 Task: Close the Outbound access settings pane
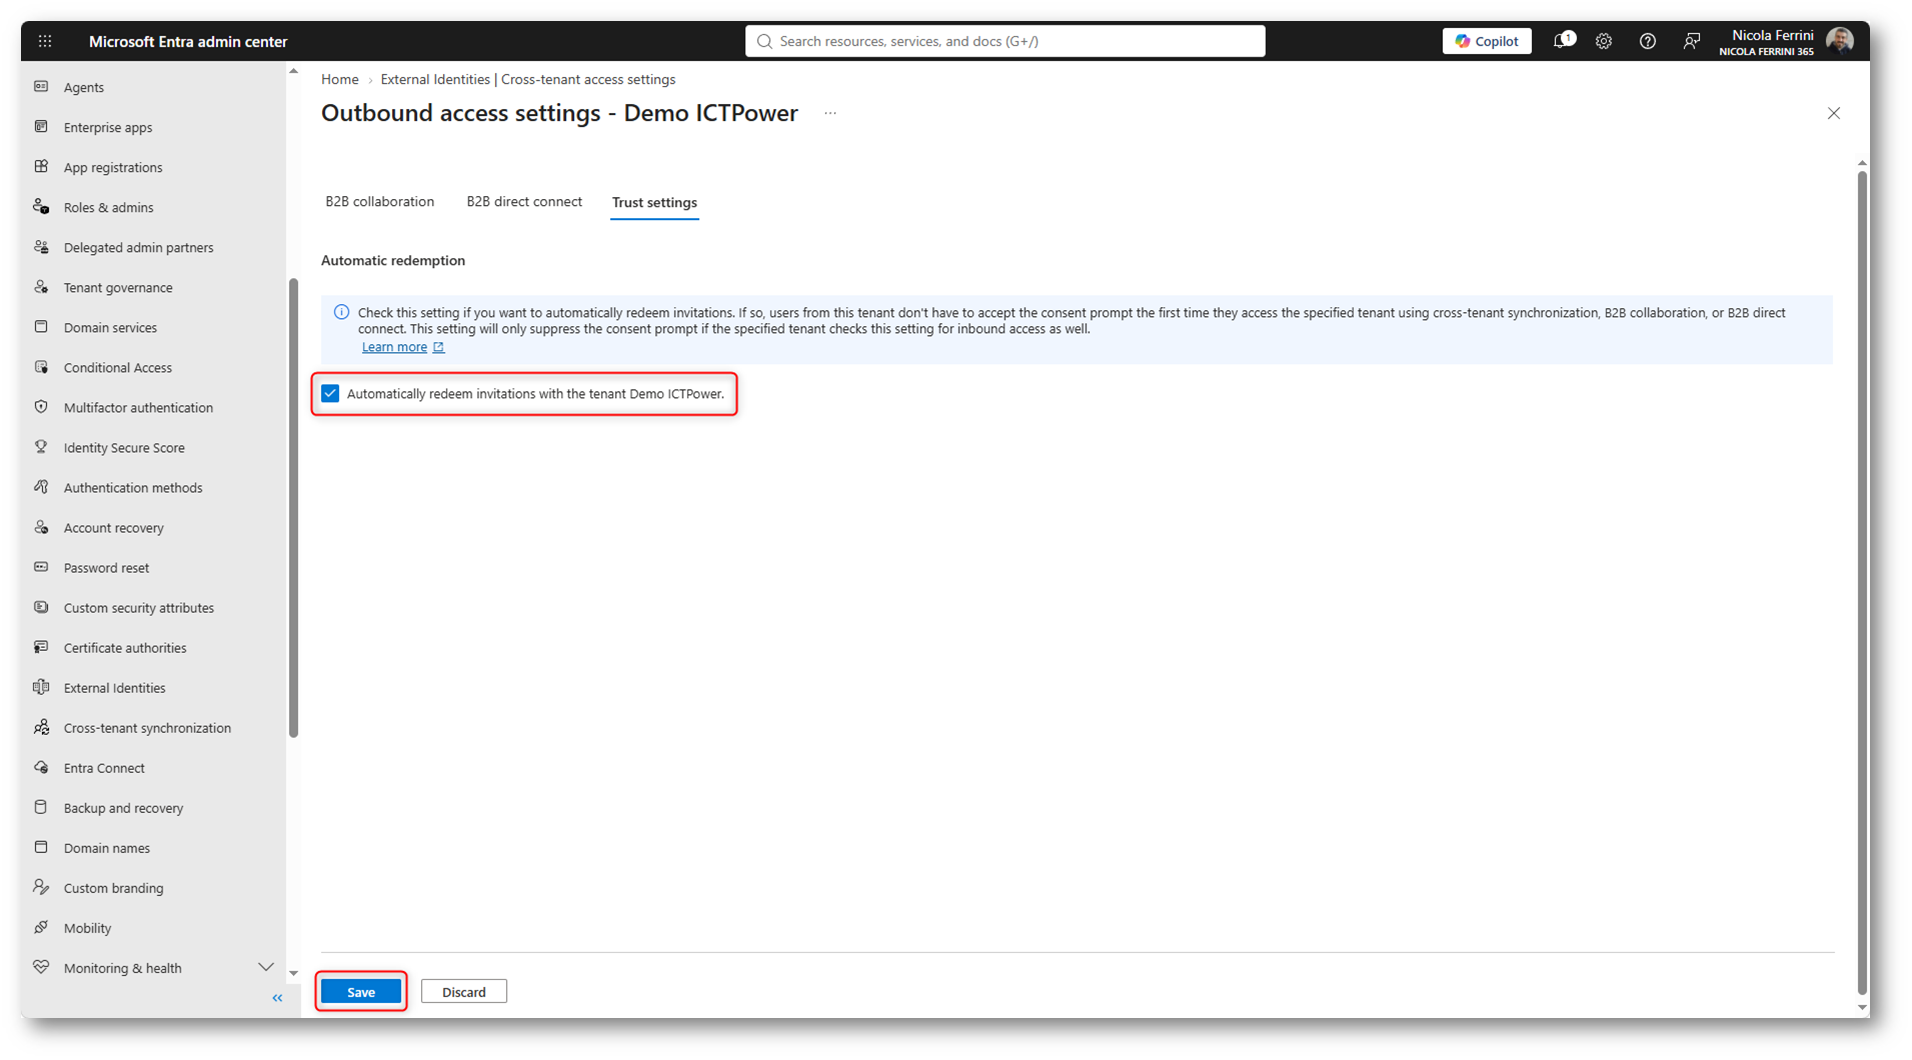[1834, 113]
